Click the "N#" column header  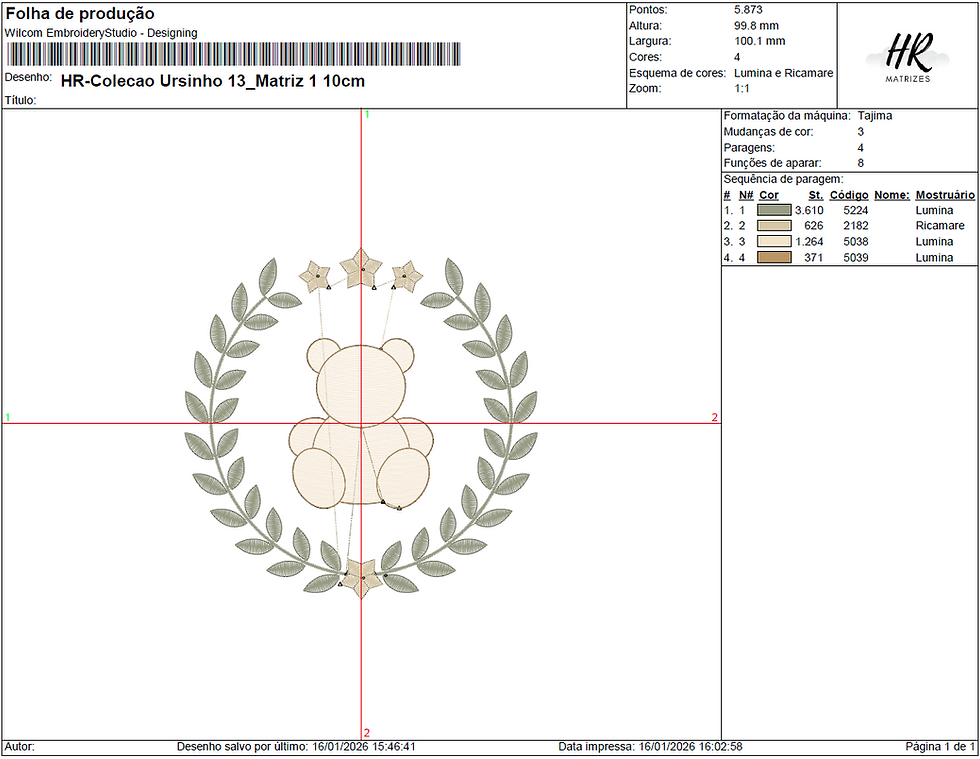click(746, 195)
